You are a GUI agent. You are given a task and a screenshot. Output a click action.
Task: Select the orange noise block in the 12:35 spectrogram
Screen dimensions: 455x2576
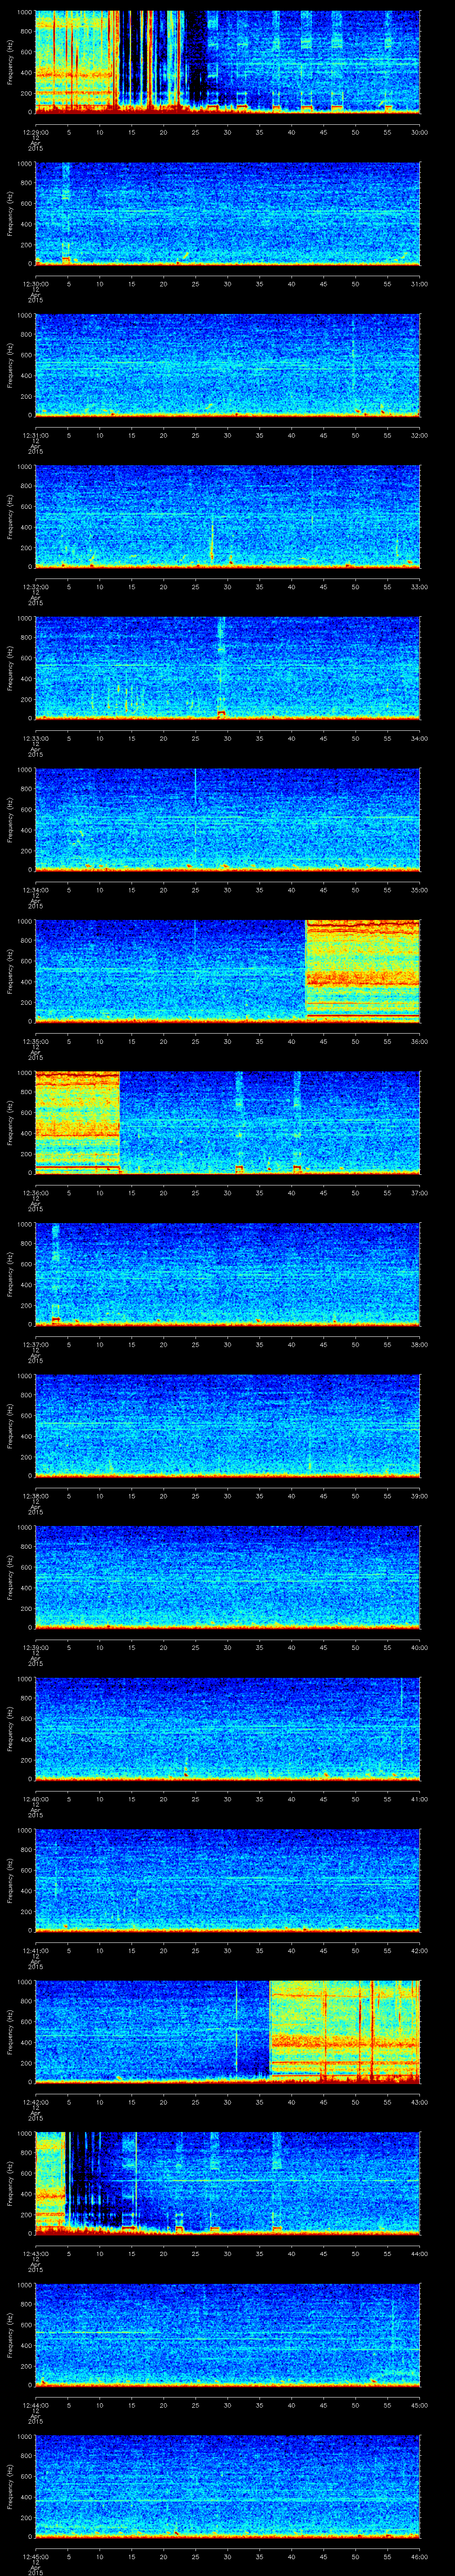(362, 971)
